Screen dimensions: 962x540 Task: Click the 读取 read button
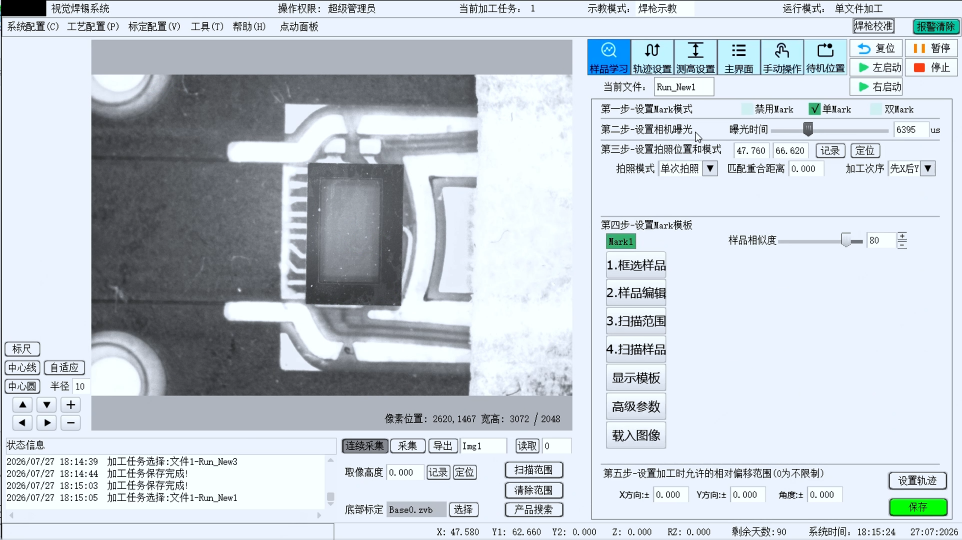click(x=527, y=446)
